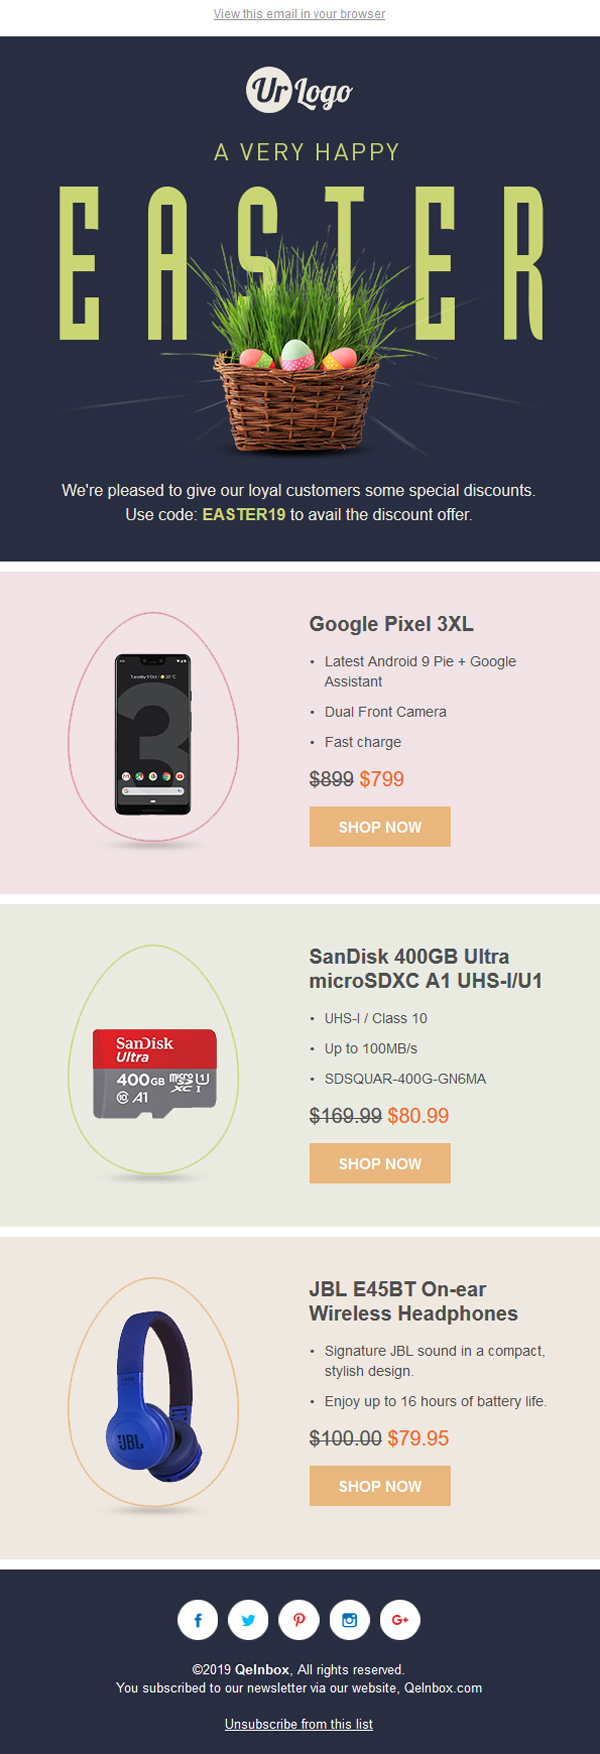Click the EASTER19 discount code text

[x=244, y=515]
